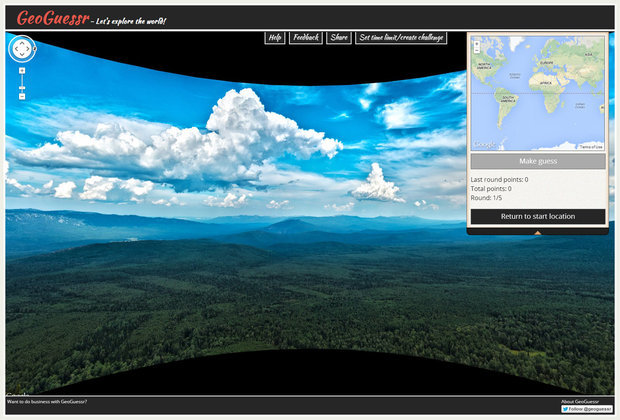Zoom out on the panorama view

[22, 97]
